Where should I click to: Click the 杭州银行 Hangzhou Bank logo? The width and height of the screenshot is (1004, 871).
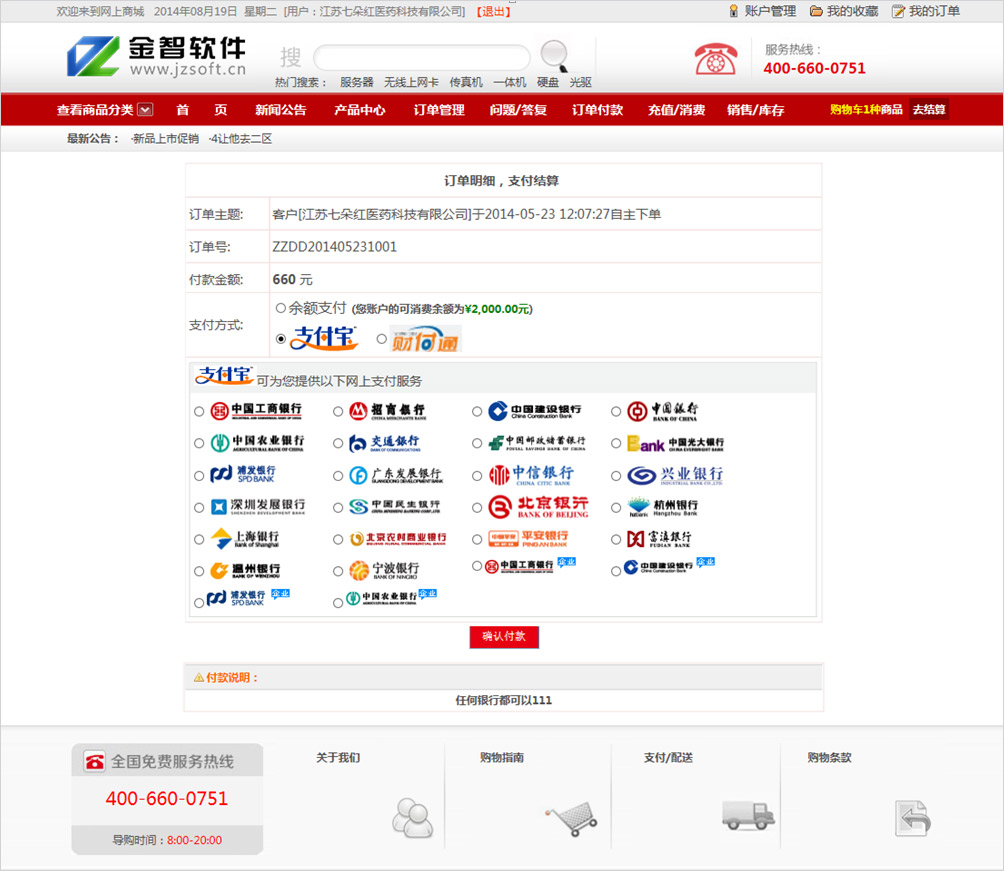pos(663,507)
